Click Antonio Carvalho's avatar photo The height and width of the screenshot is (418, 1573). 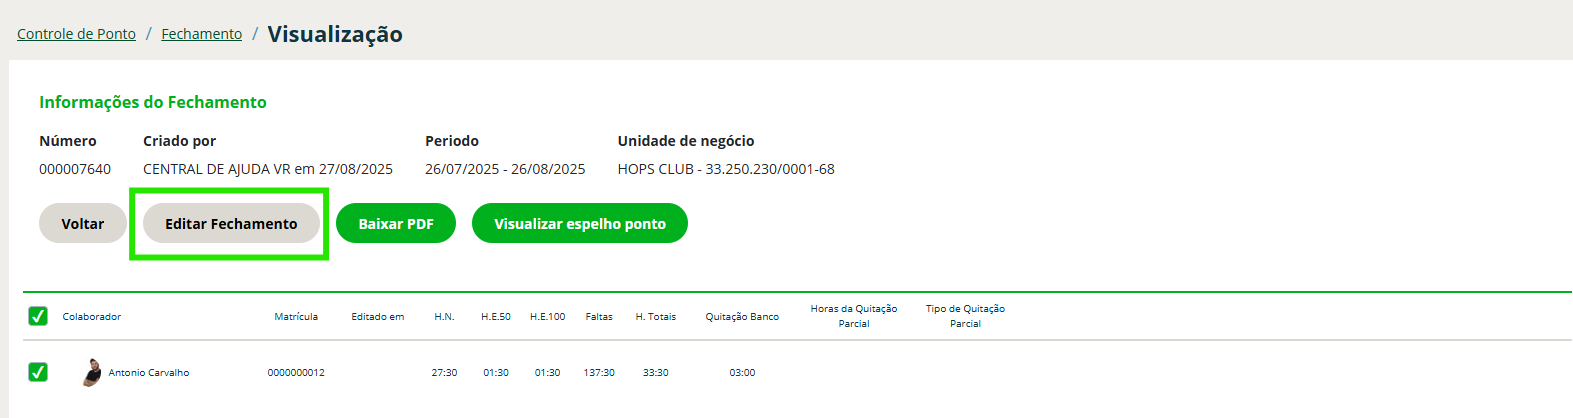[x=92, y=372]
